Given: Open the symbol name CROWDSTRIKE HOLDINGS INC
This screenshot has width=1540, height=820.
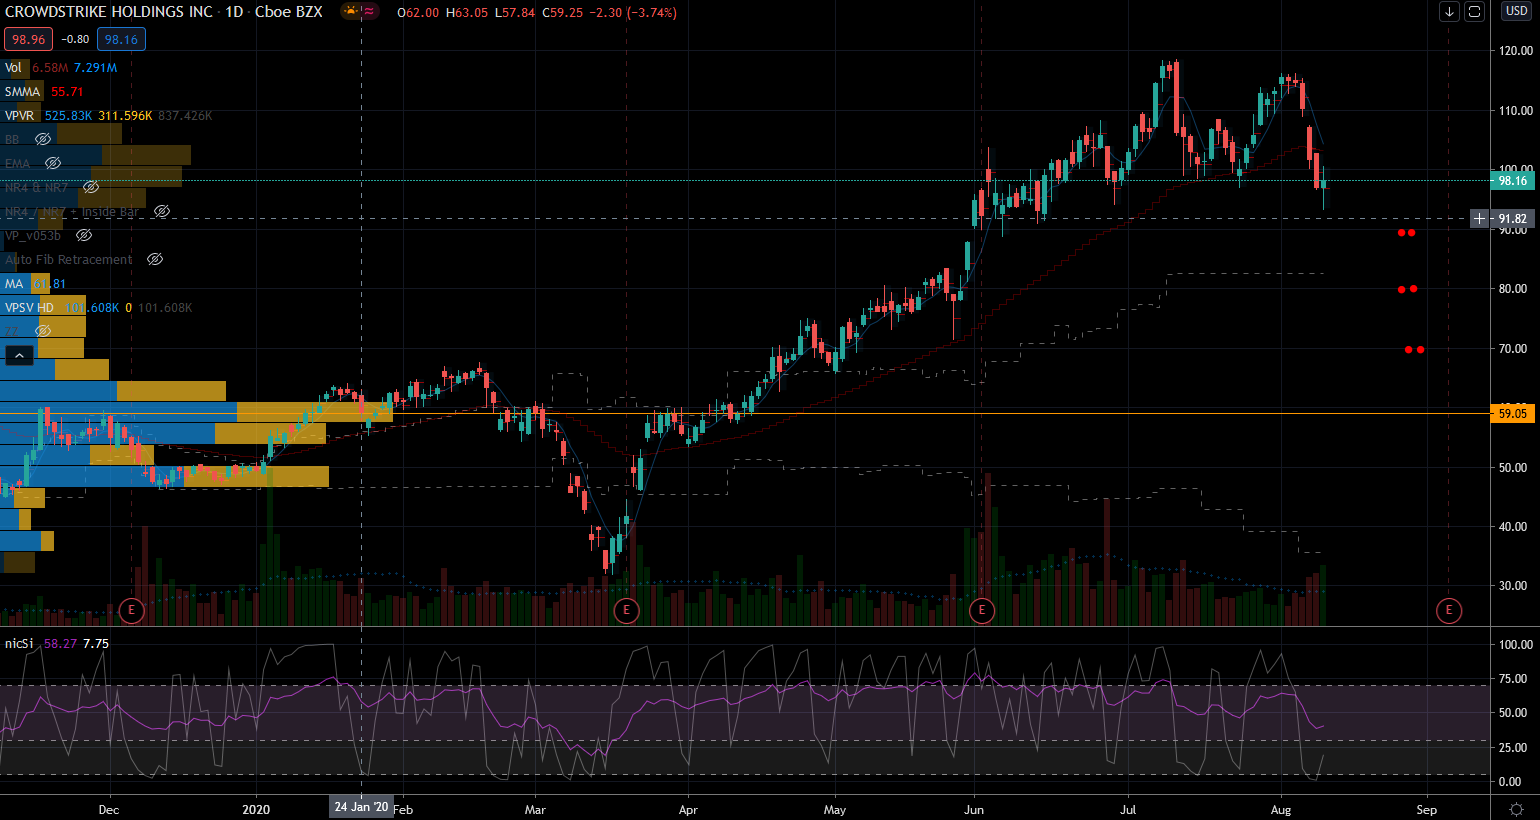Looking at the screenshot, I should tap(109, 12).
